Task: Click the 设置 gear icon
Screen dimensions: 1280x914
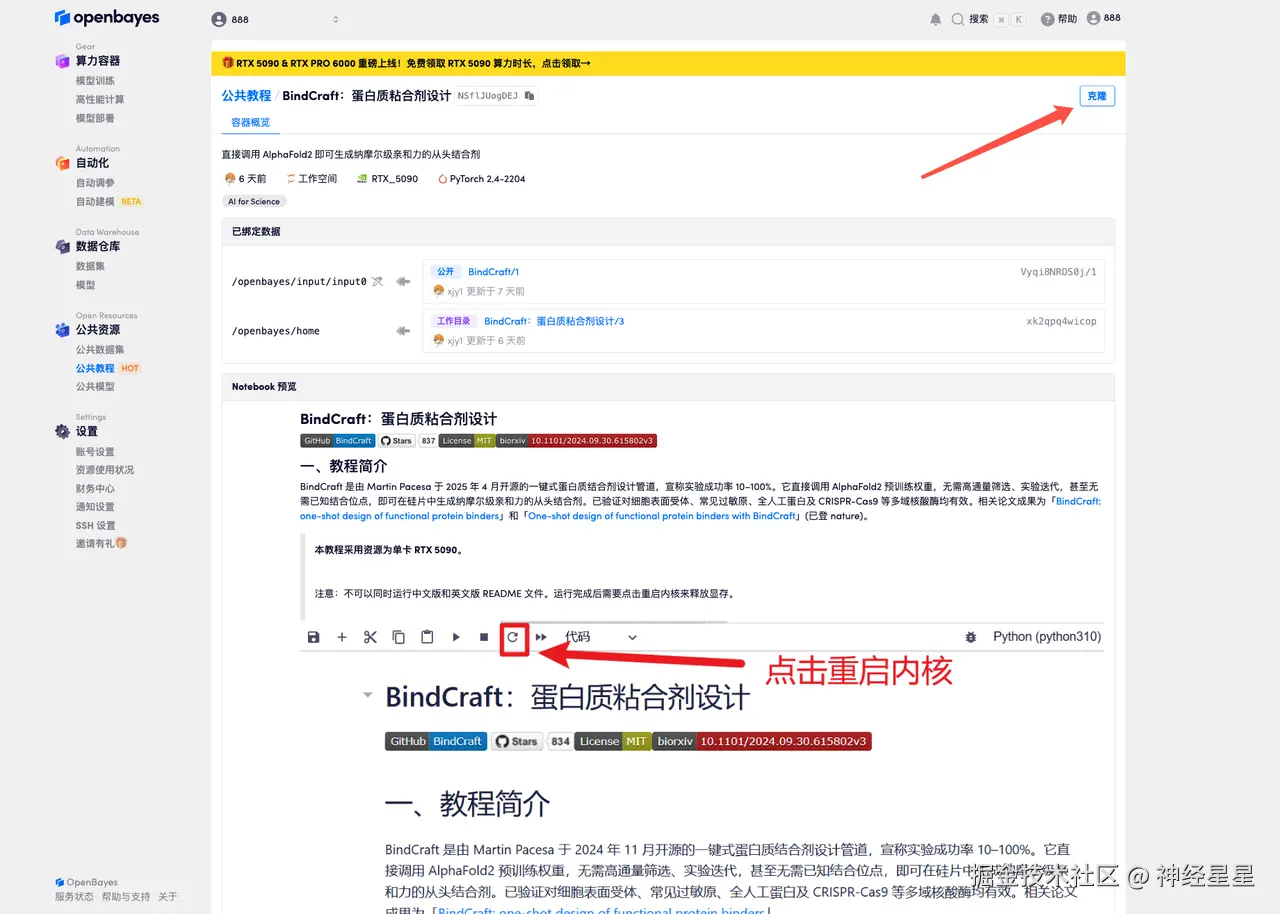Action: pyautogui.click(x=63, y=431)
